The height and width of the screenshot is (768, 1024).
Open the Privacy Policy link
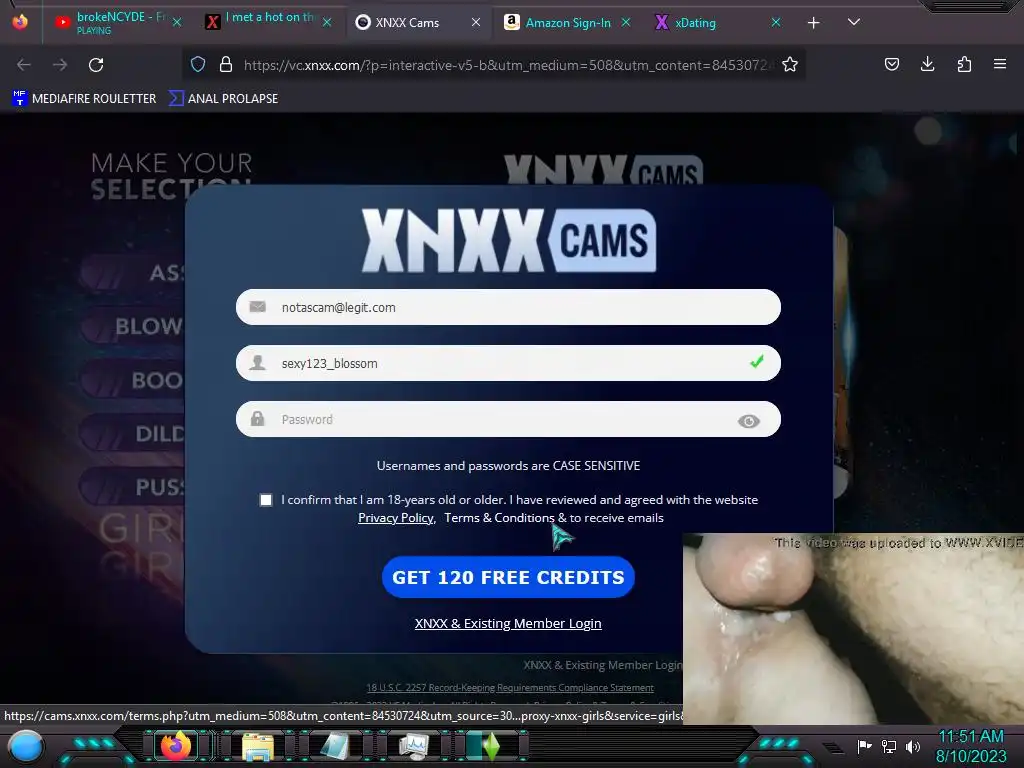coord(396,518)
